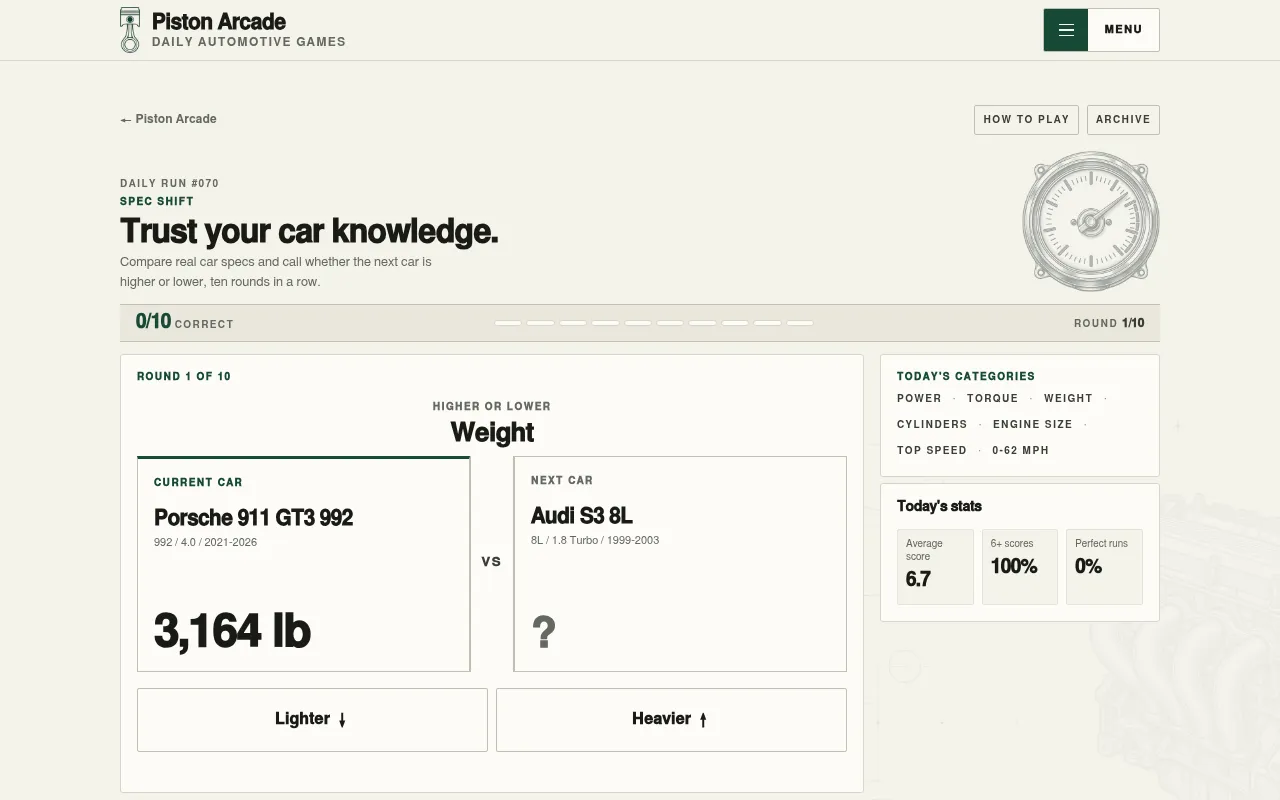Image resolution: width=1280 pixels, height=800 pixels.
Task: Click the speedometer gauge illustration
Action: 1091,221
